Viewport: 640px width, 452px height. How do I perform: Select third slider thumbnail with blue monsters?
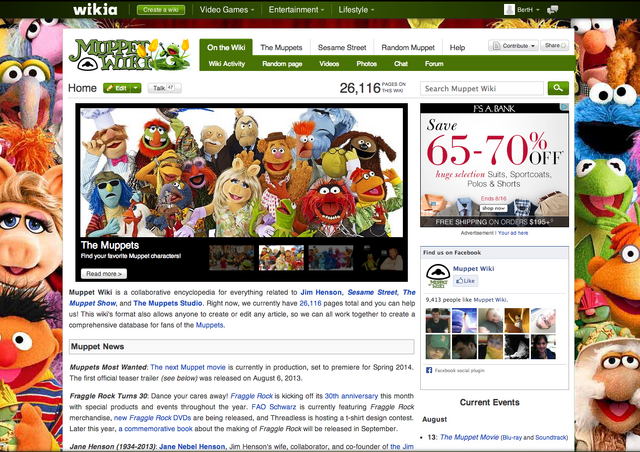(331, 258)
